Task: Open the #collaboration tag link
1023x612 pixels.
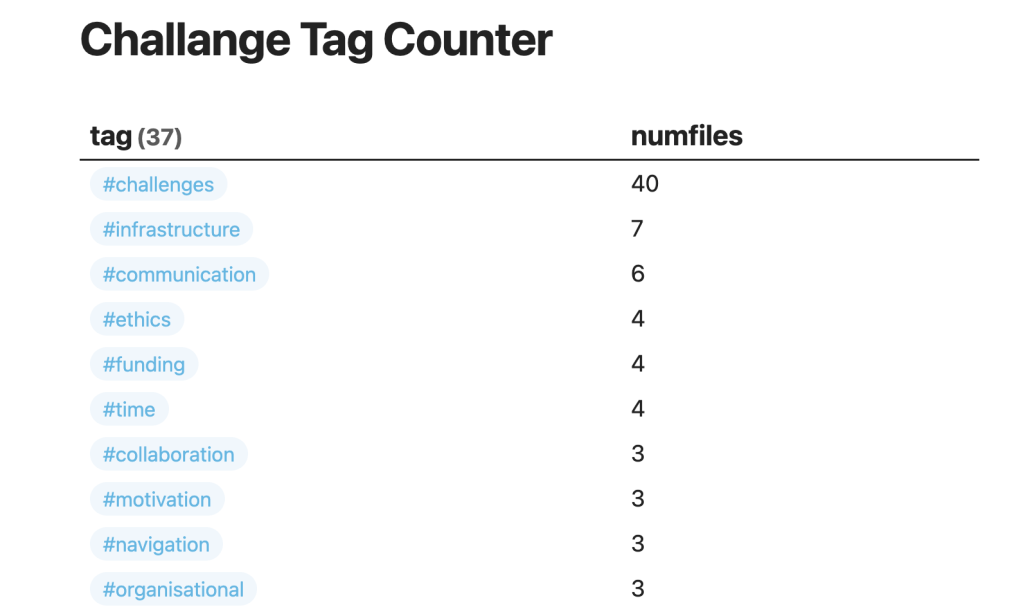Action: 168,455
